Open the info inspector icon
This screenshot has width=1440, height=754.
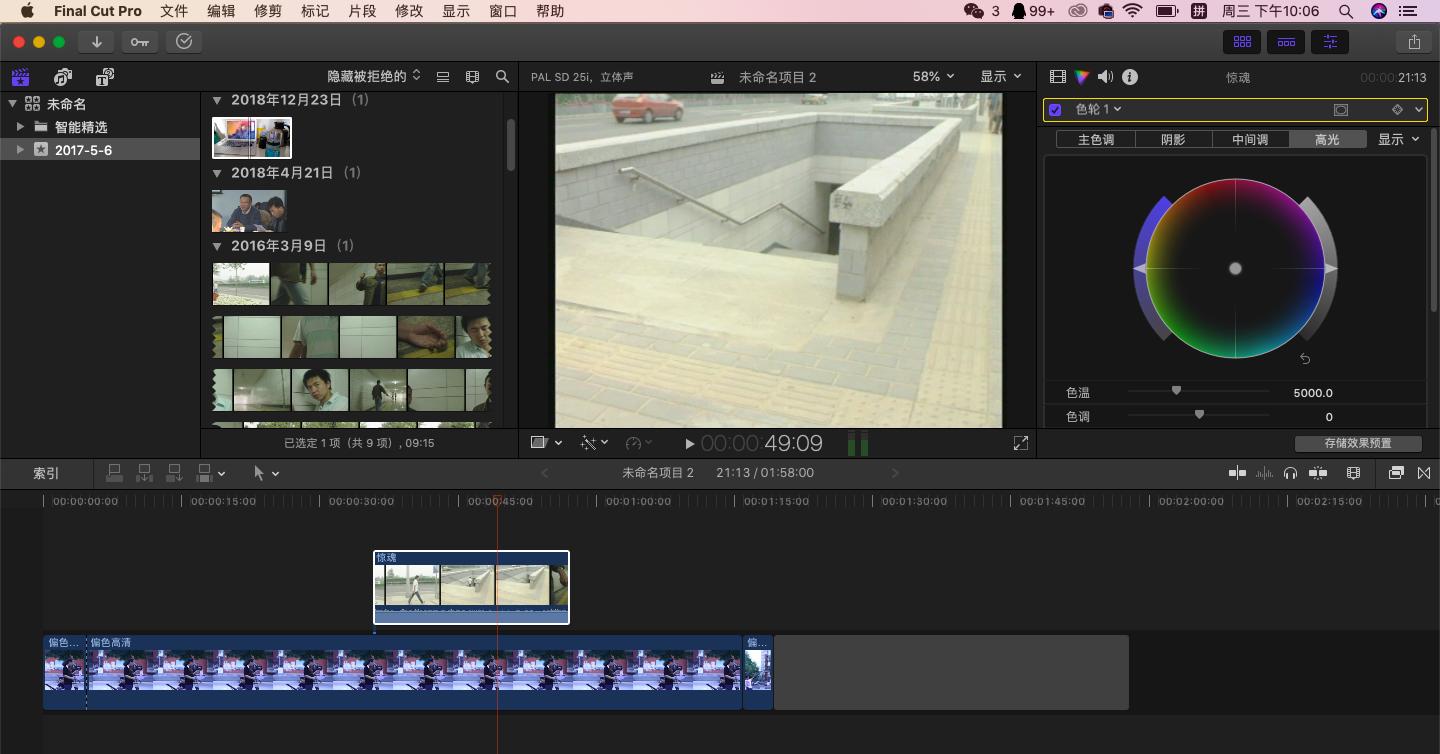(x=1130, y=77)
